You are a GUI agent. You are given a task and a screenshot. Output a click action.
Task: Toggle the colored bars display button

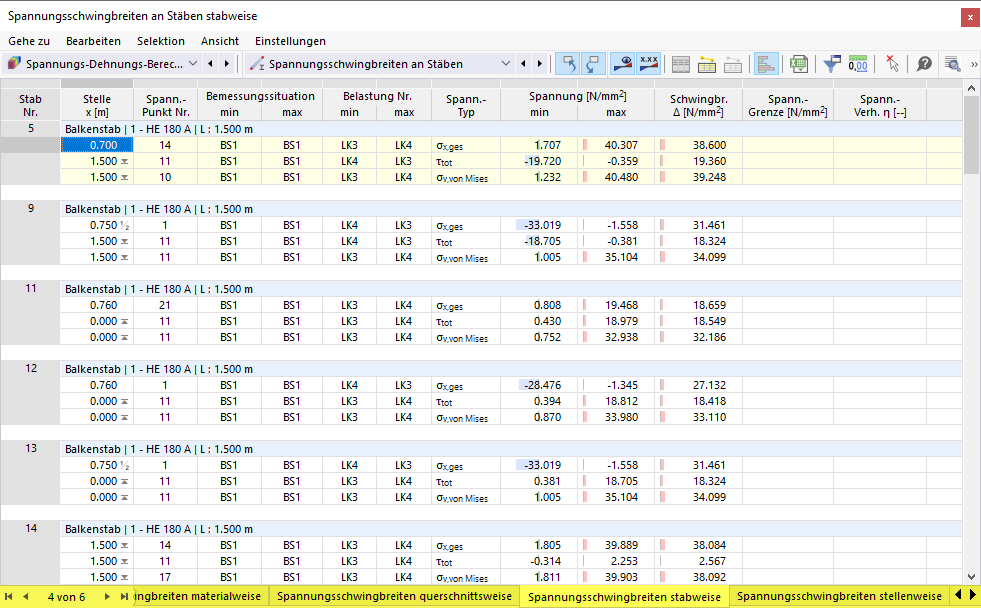click(766, 64)
